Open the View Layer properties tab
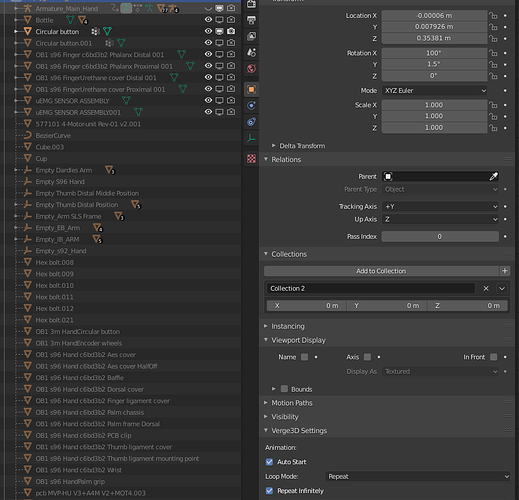 [x=251, y=36]
